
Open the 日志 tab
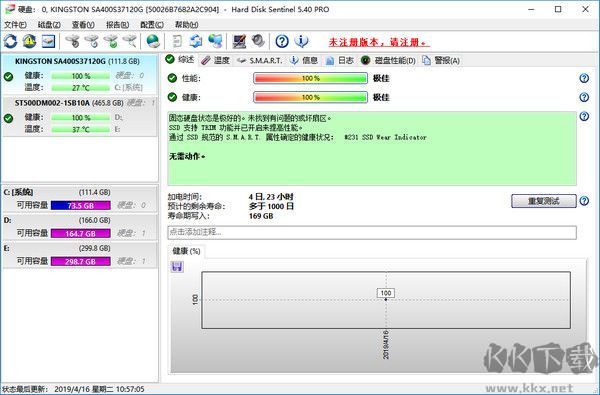coord(339,60)
